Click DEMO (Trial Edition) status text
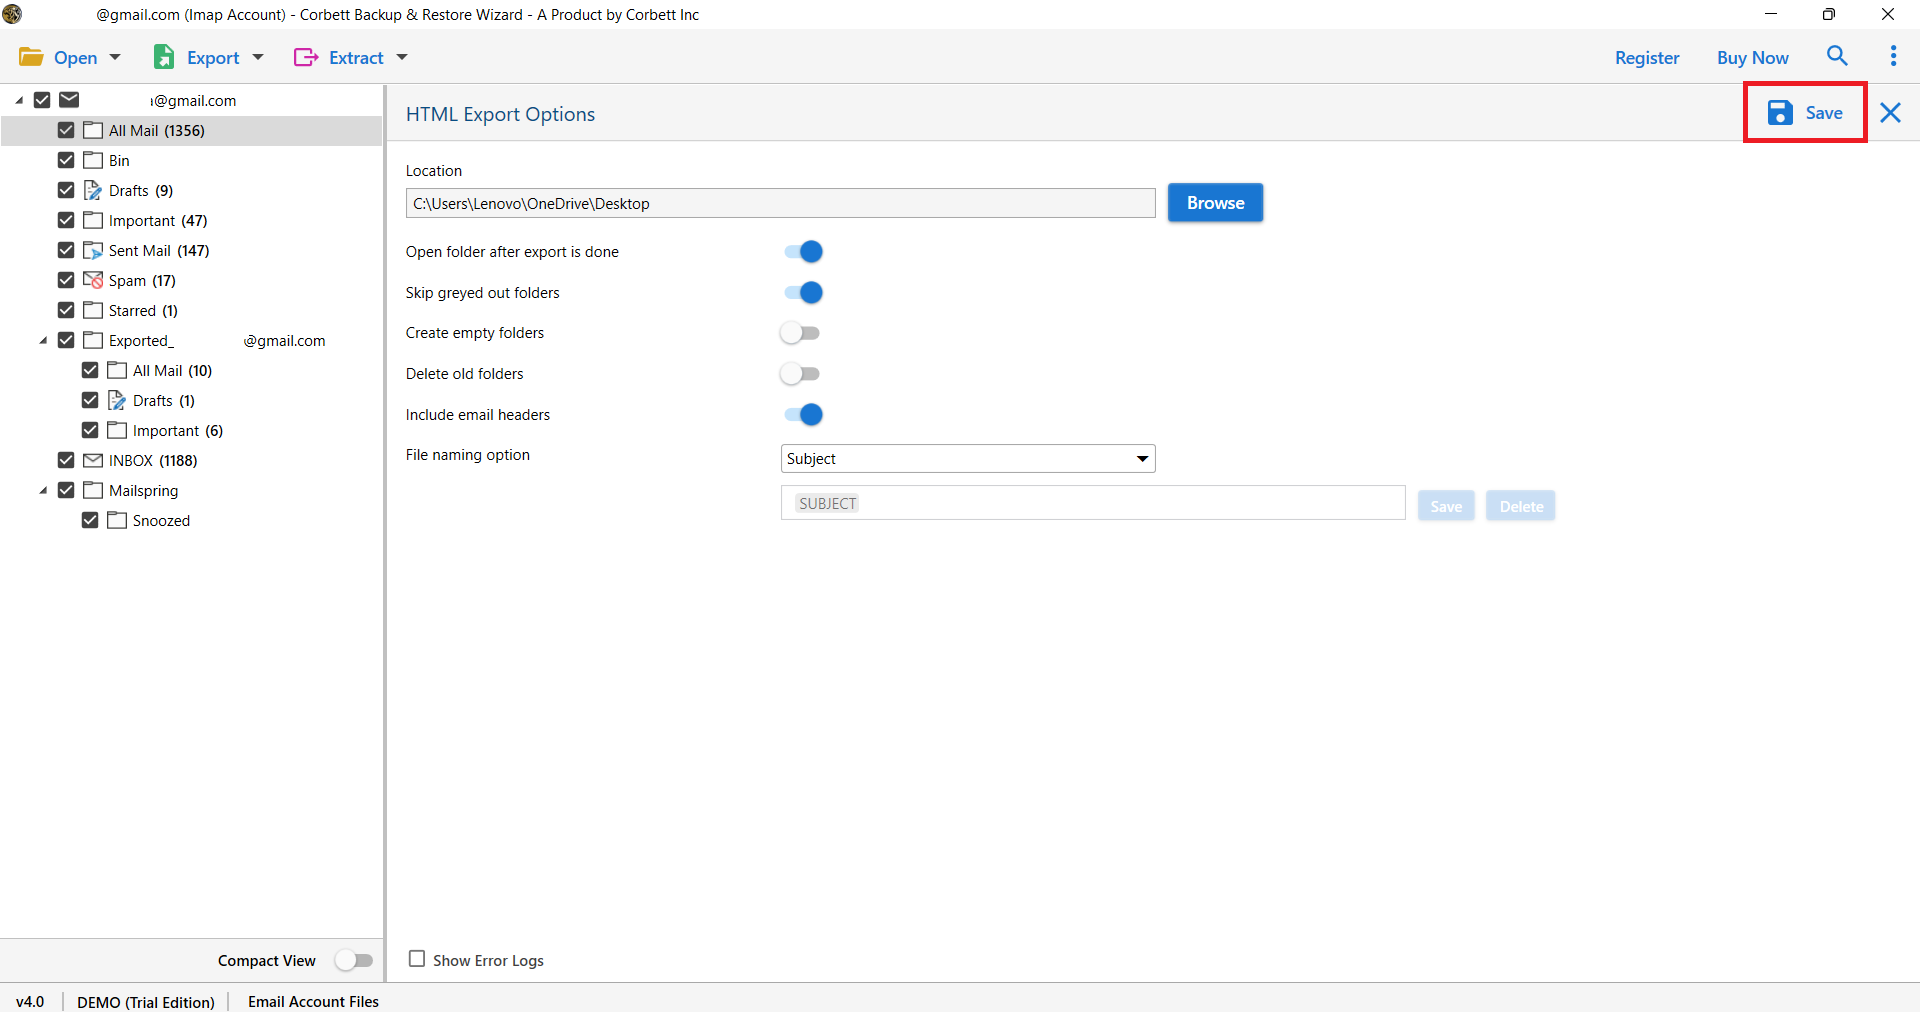 point(146,1001)
